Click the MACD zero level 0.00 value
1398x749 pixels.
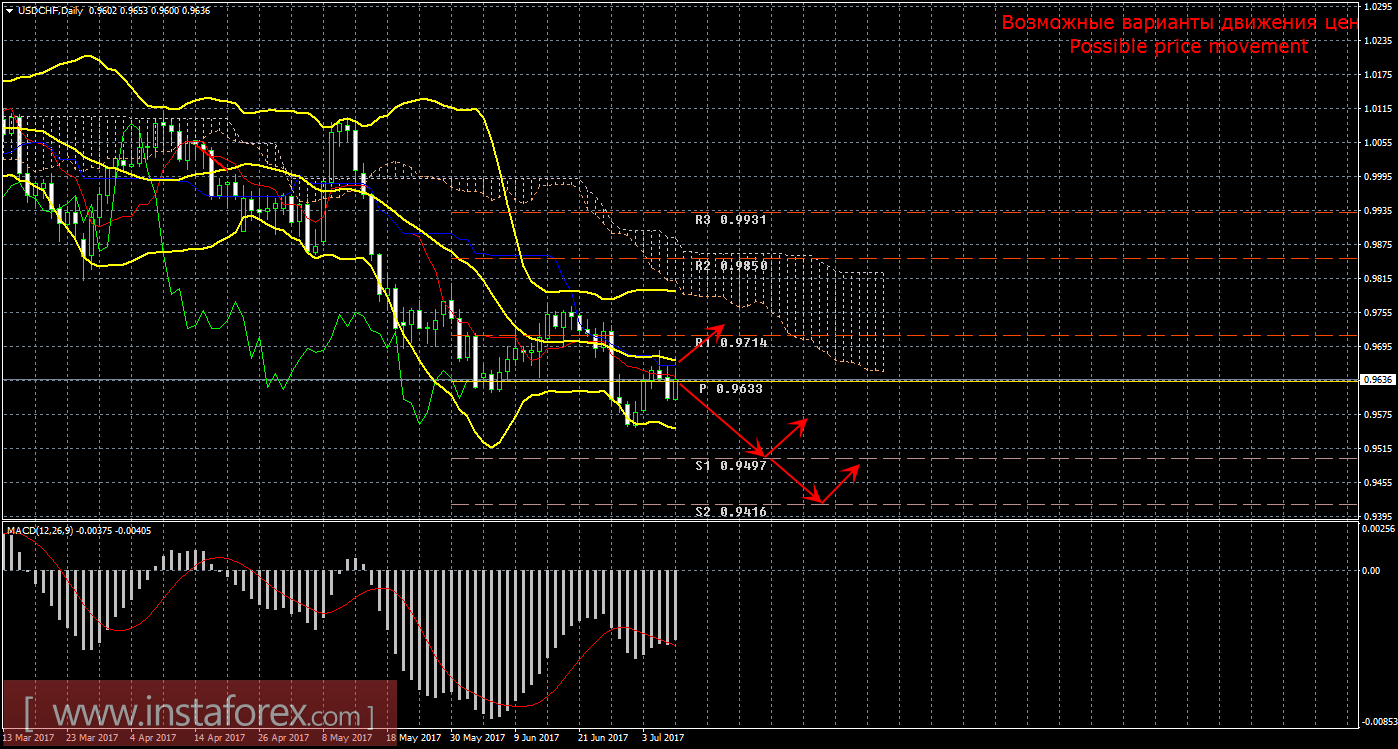[x=1370, y=570]
